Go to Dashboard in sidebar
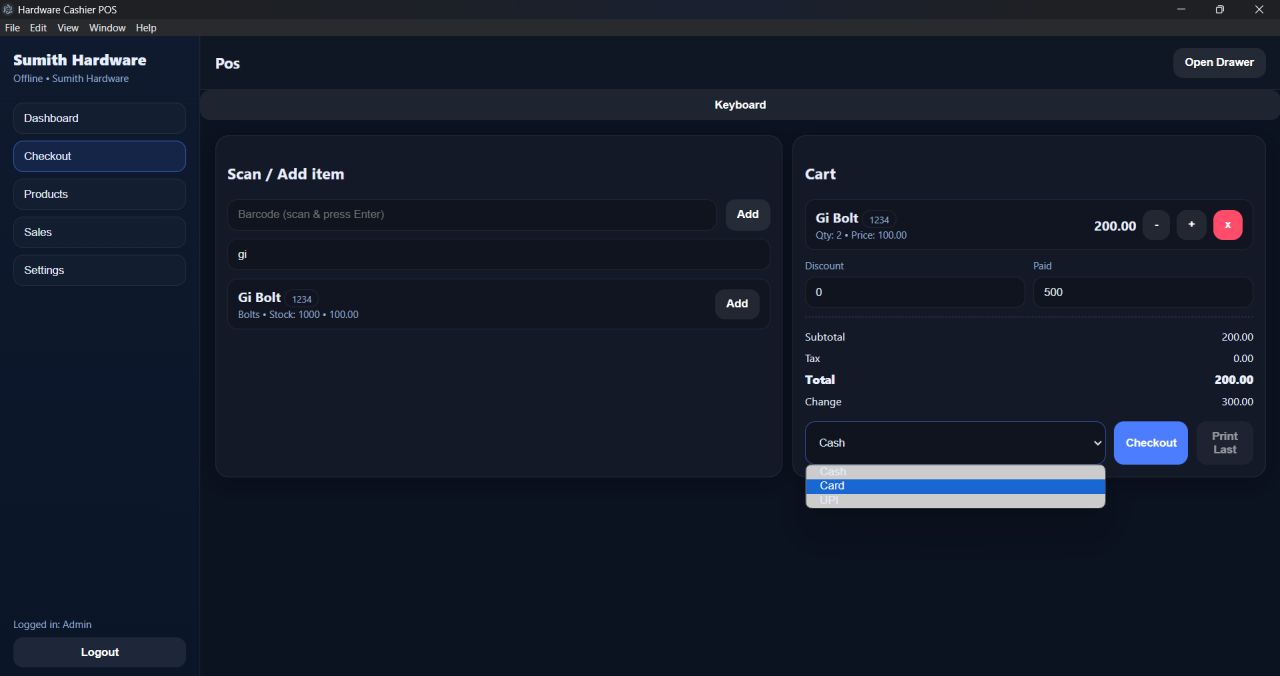Screen dimensions: 1280x676 click(99, 118)
